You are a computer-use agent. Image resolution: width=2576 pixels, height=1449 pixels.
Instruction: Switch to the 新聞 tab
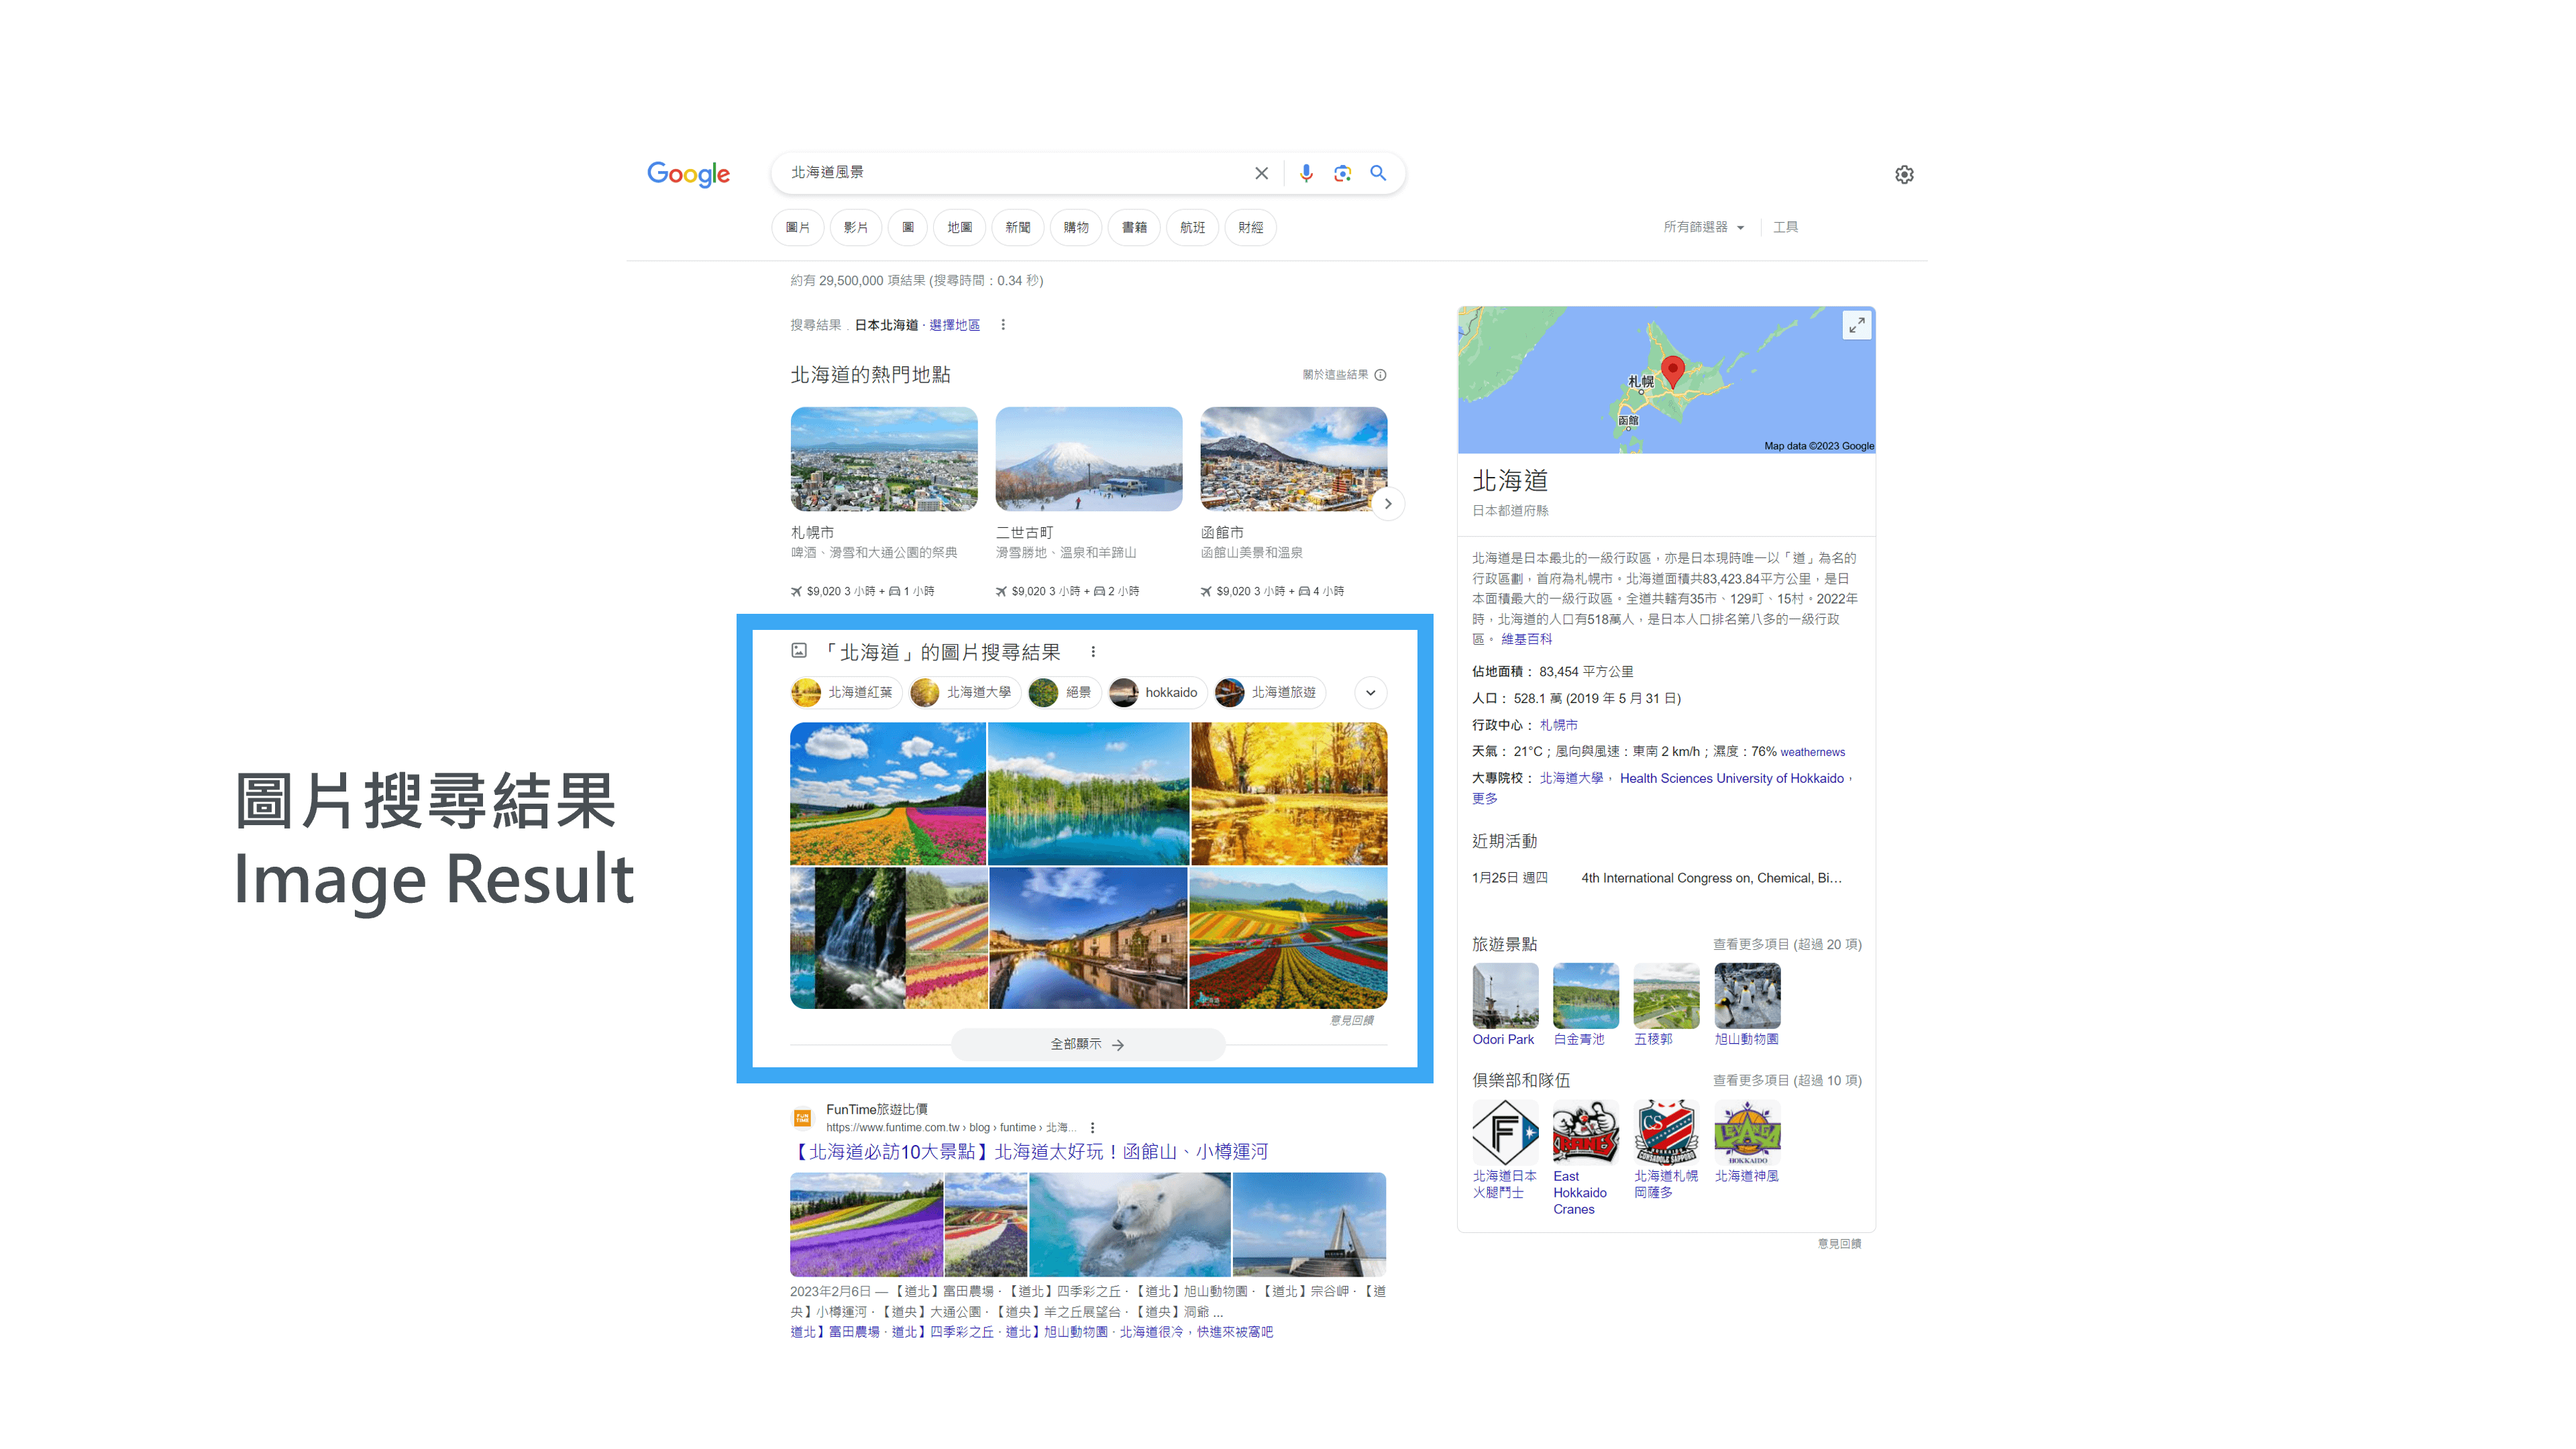tap(1017, 227)
